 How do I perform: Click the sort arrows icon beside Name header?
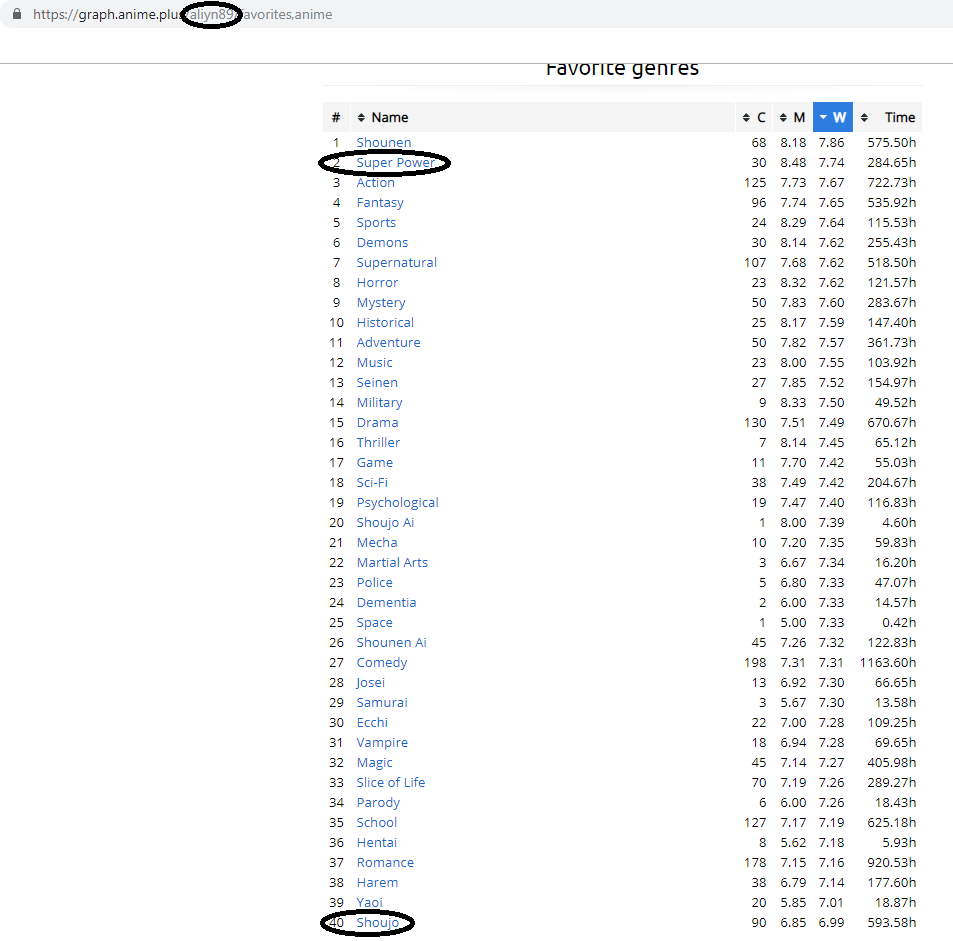(x=362, y=118)
